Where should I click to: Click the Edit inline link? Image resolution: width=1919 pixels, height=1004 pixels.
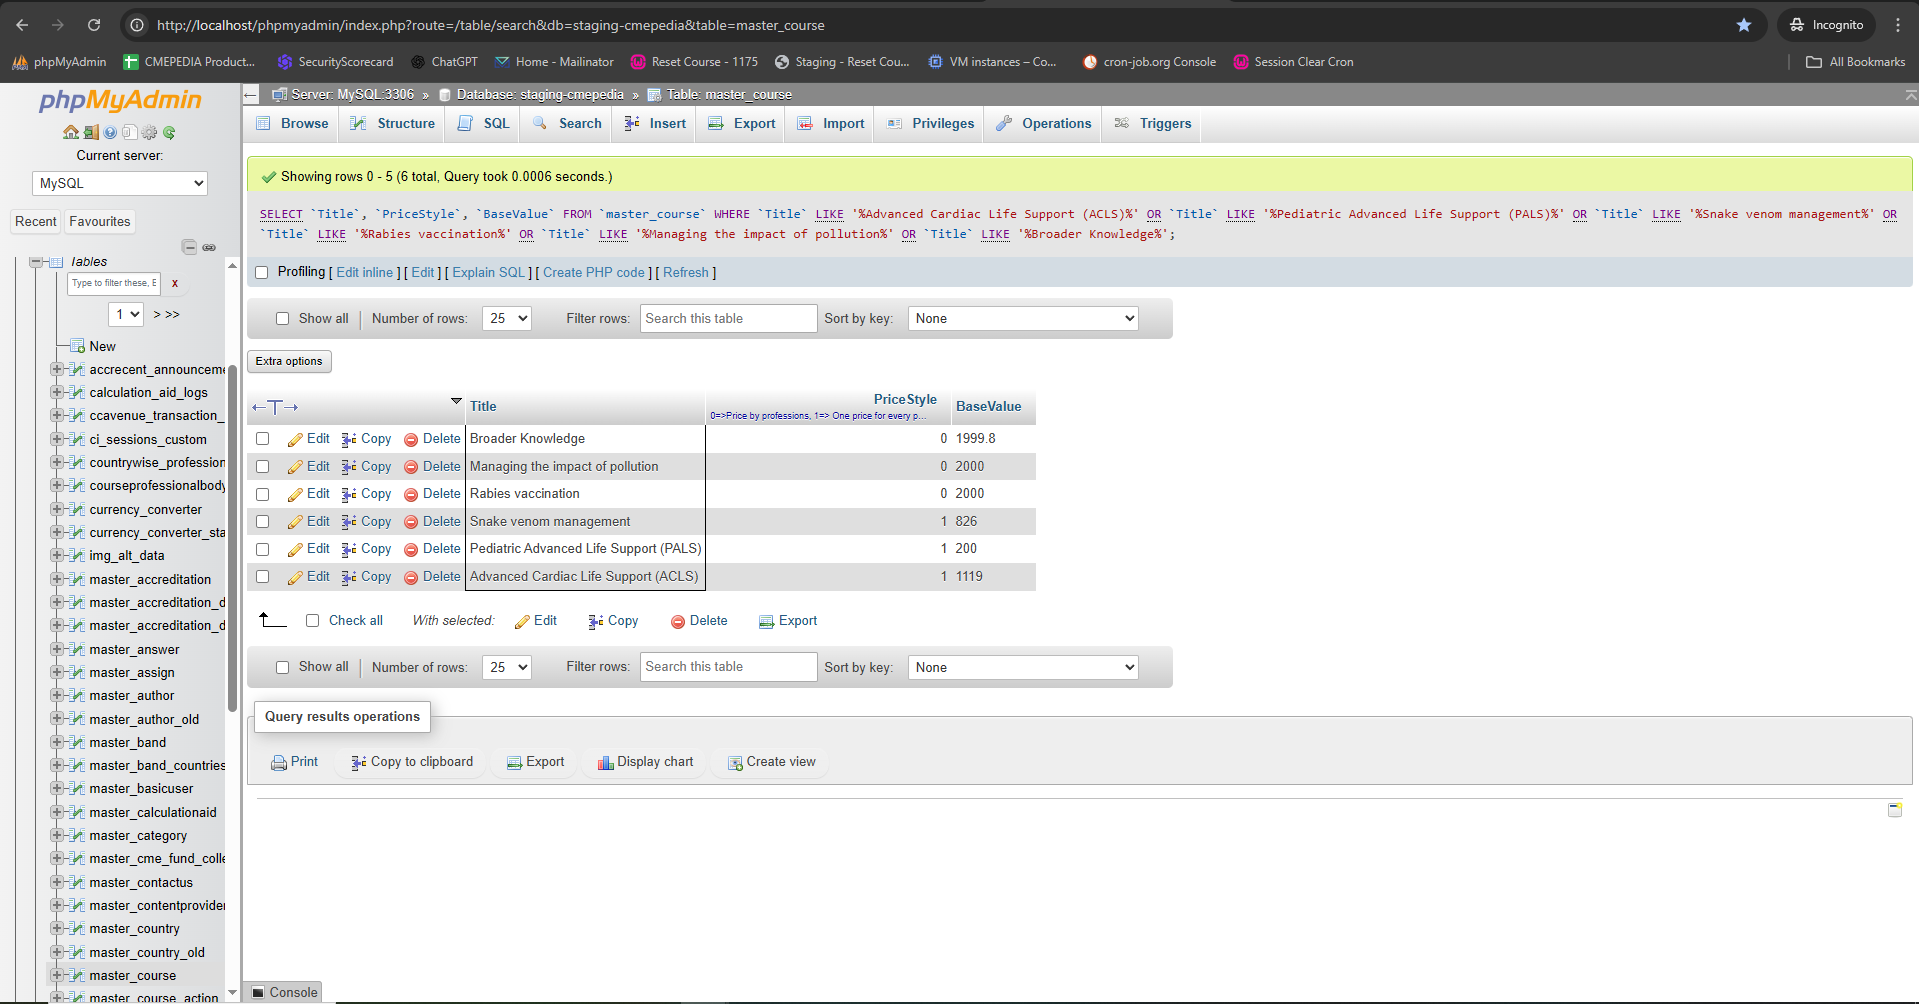pyautogui.click(x=365, y=272)
